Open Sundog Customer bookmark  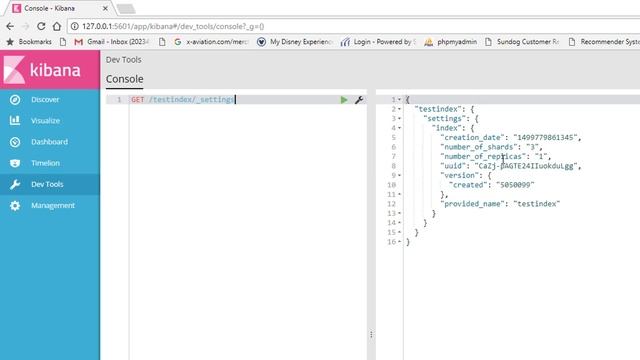pos(522,42)
